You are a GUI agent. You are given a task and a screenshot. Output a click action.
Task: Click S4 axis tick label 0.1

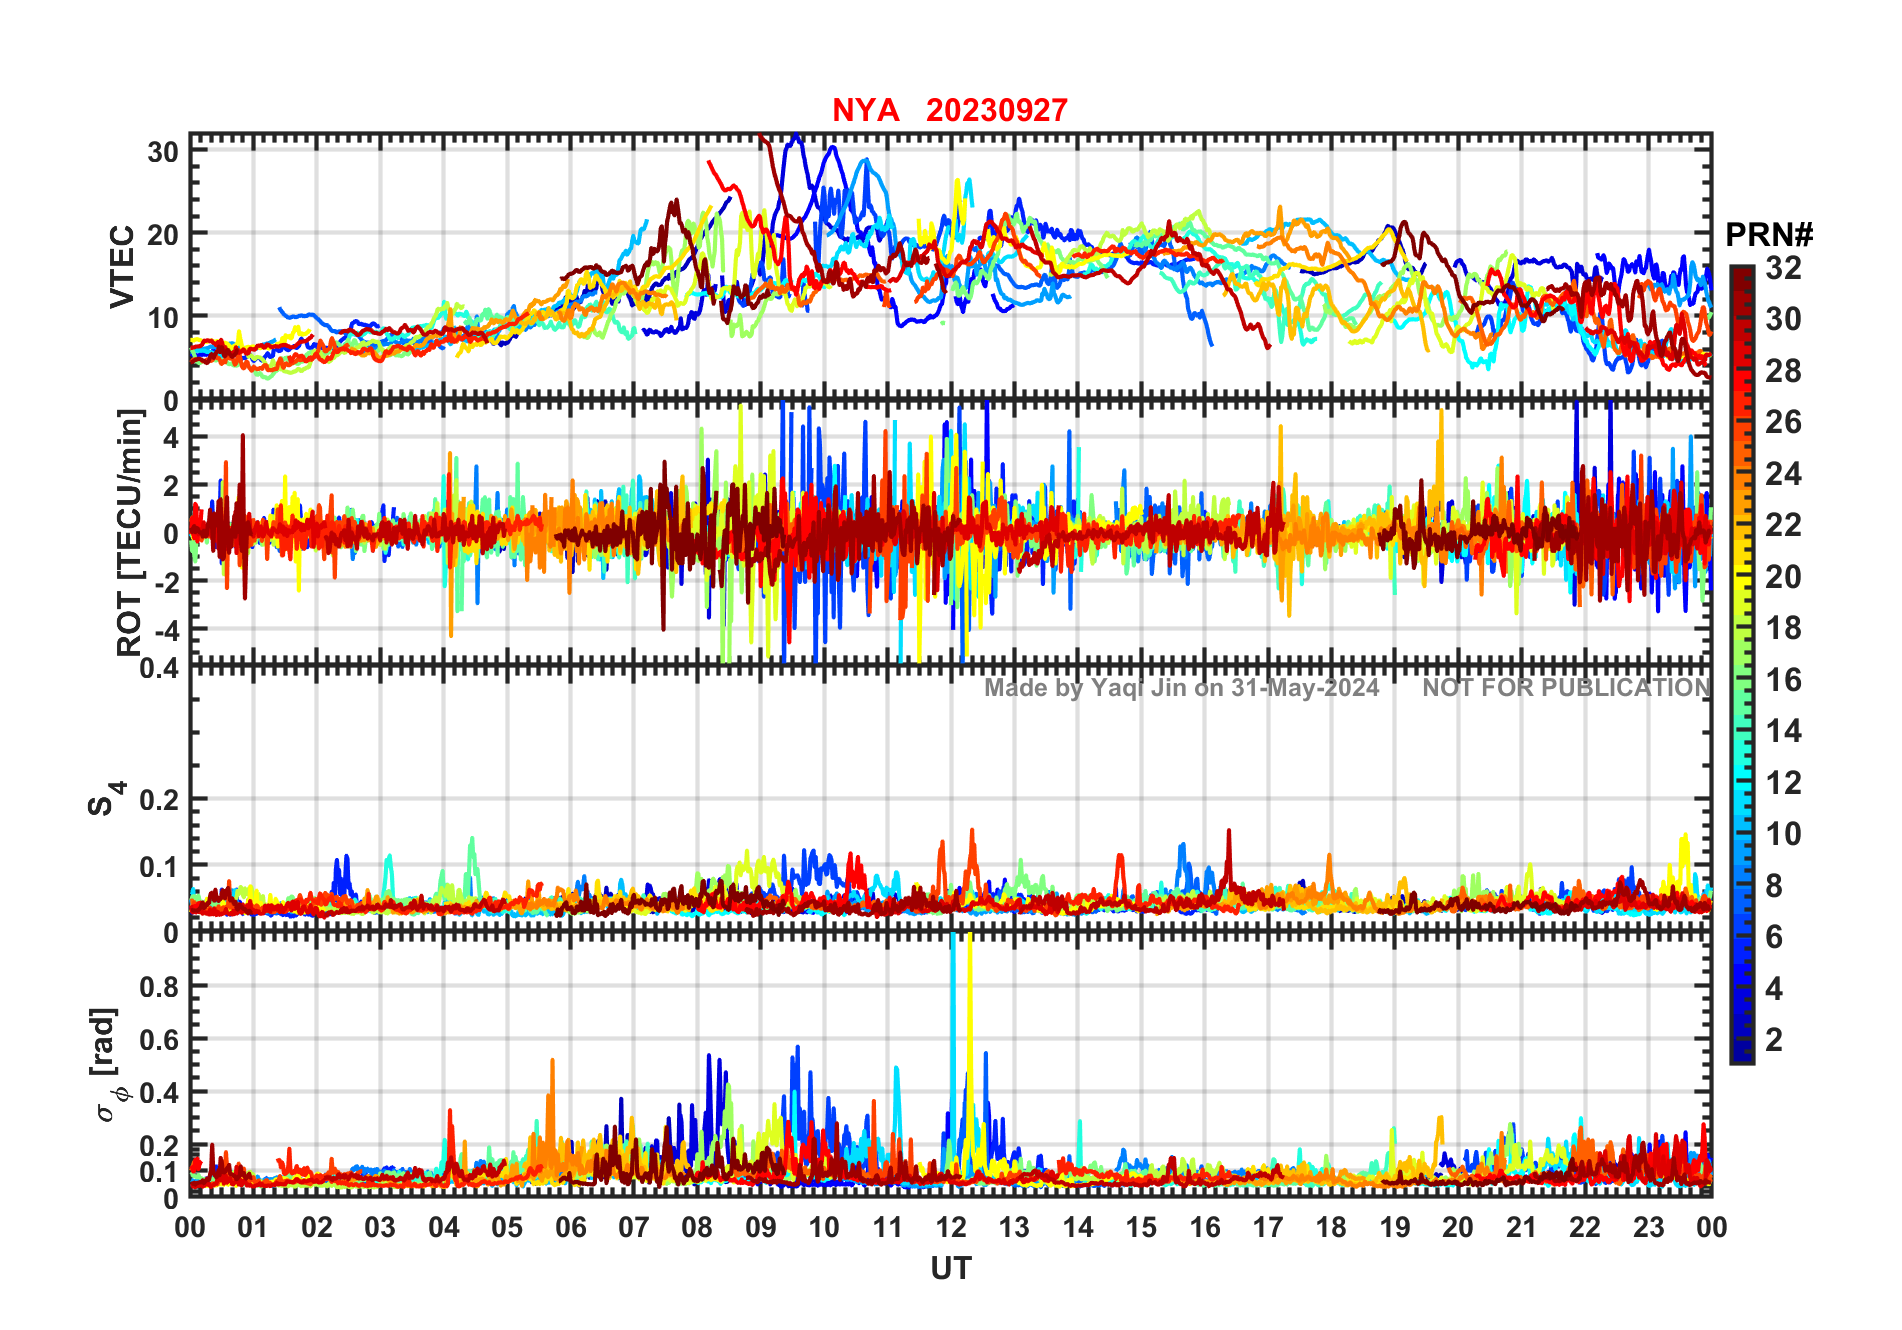[x=159, y=867]
